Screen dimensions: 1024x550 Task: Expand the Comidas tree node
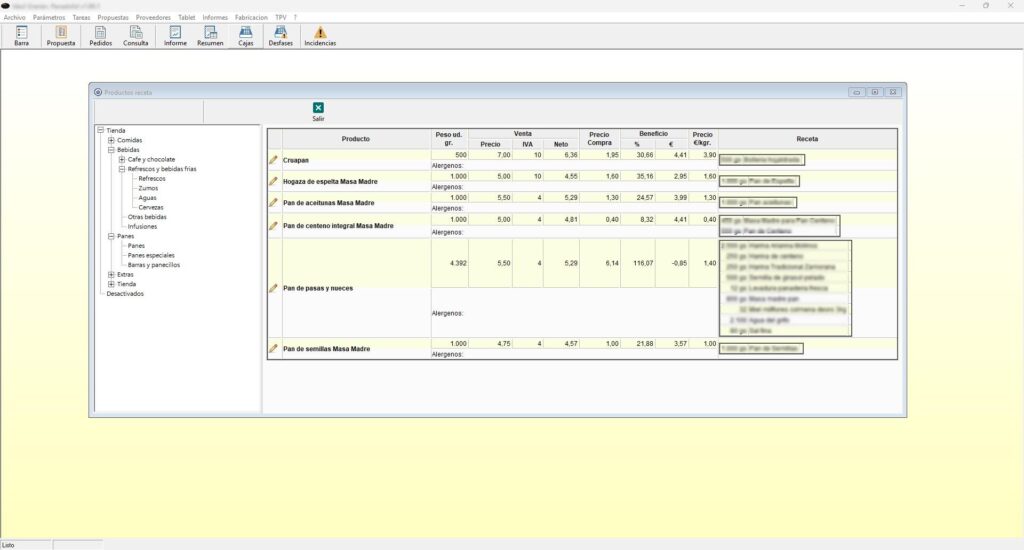(x=111, y=140)
